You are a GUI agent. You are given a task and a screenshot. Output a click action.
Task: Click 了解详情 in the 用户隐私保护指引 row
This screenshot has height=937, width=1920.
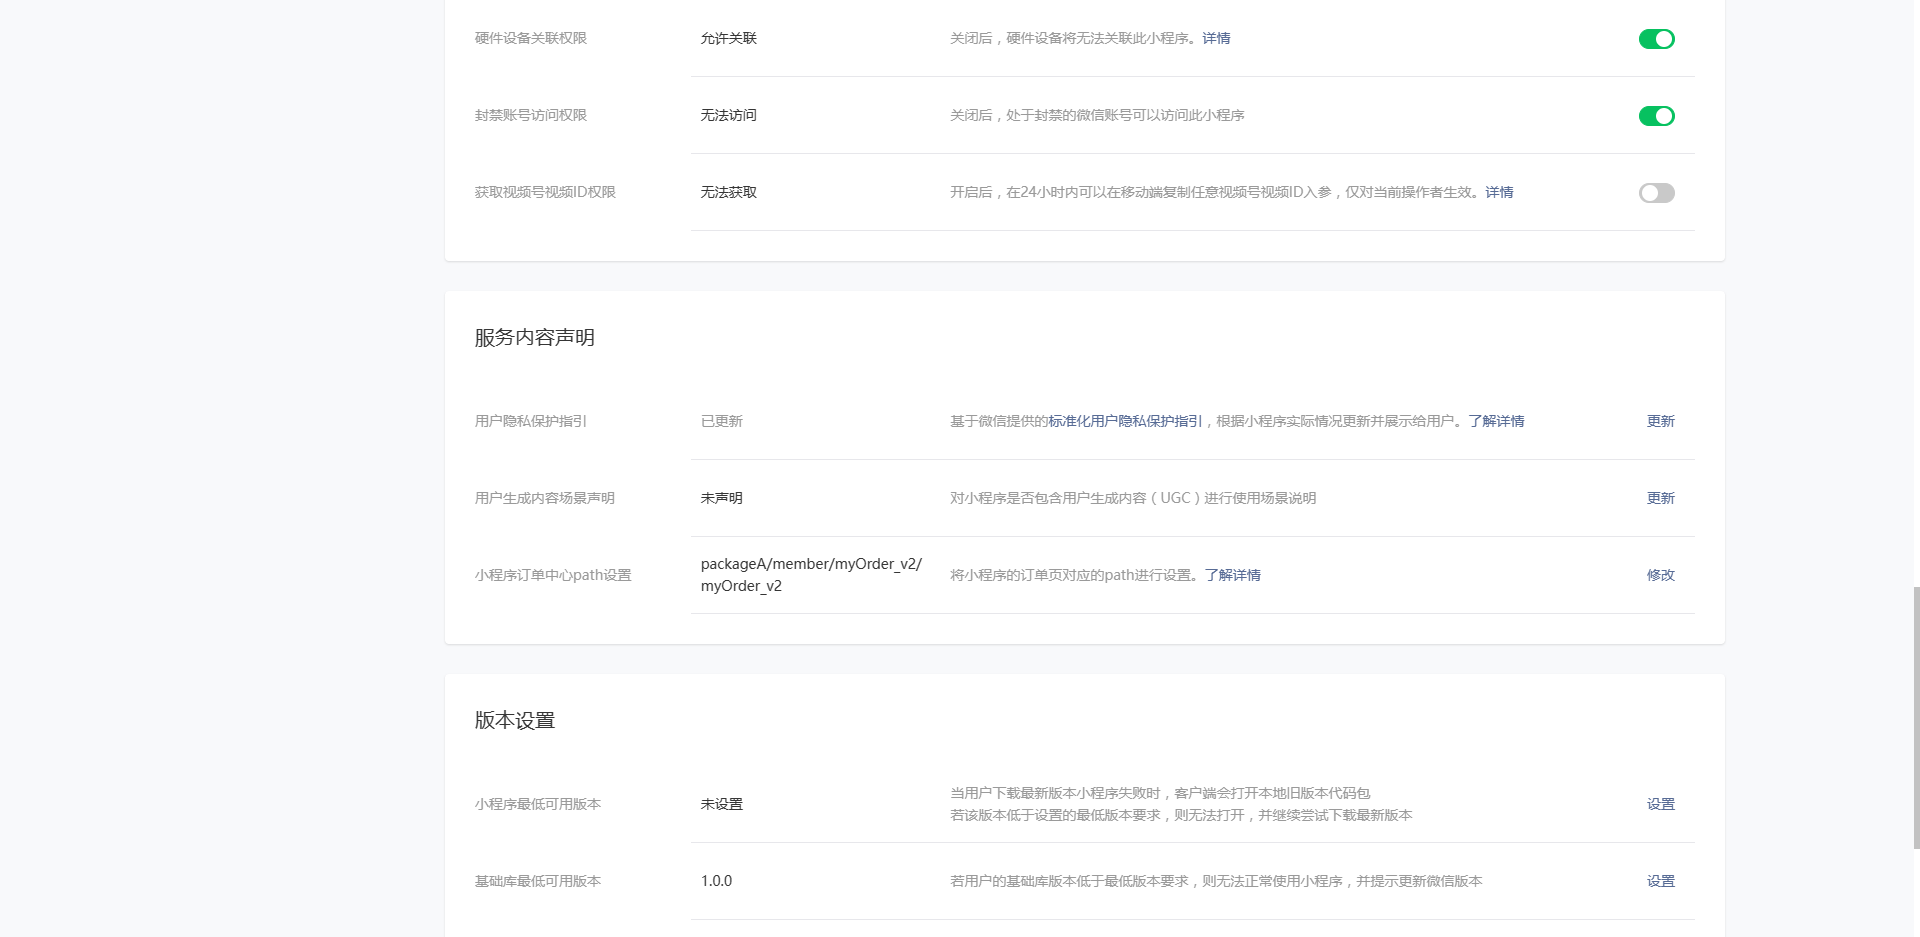(1496, 421)
